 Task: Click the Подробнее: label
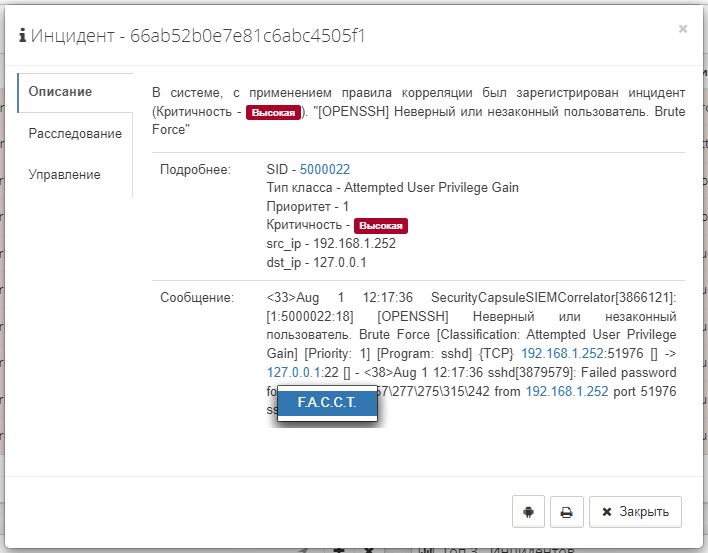(195, 170)
